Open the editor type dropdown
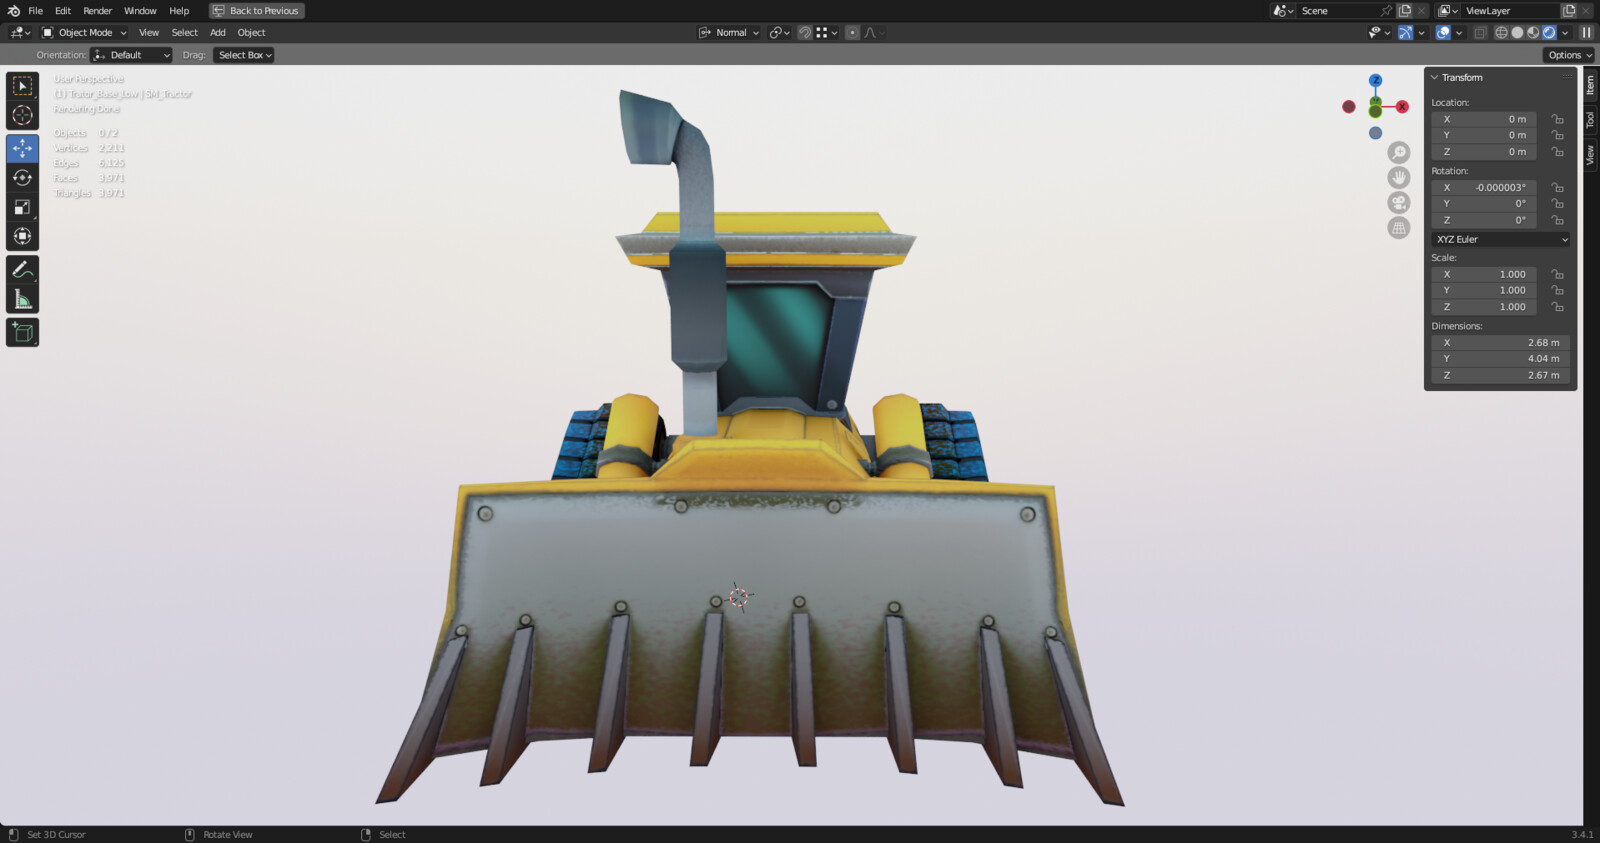 (x=20, y=33)
